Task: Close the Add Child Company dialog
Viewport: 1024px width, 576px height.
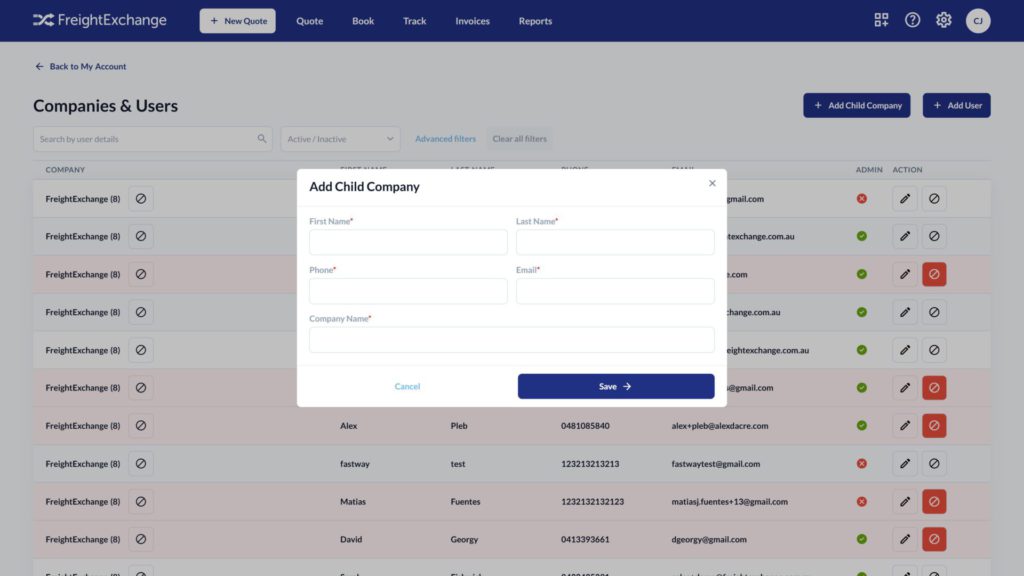Action: pyautogui.click(x=712, y=184)
